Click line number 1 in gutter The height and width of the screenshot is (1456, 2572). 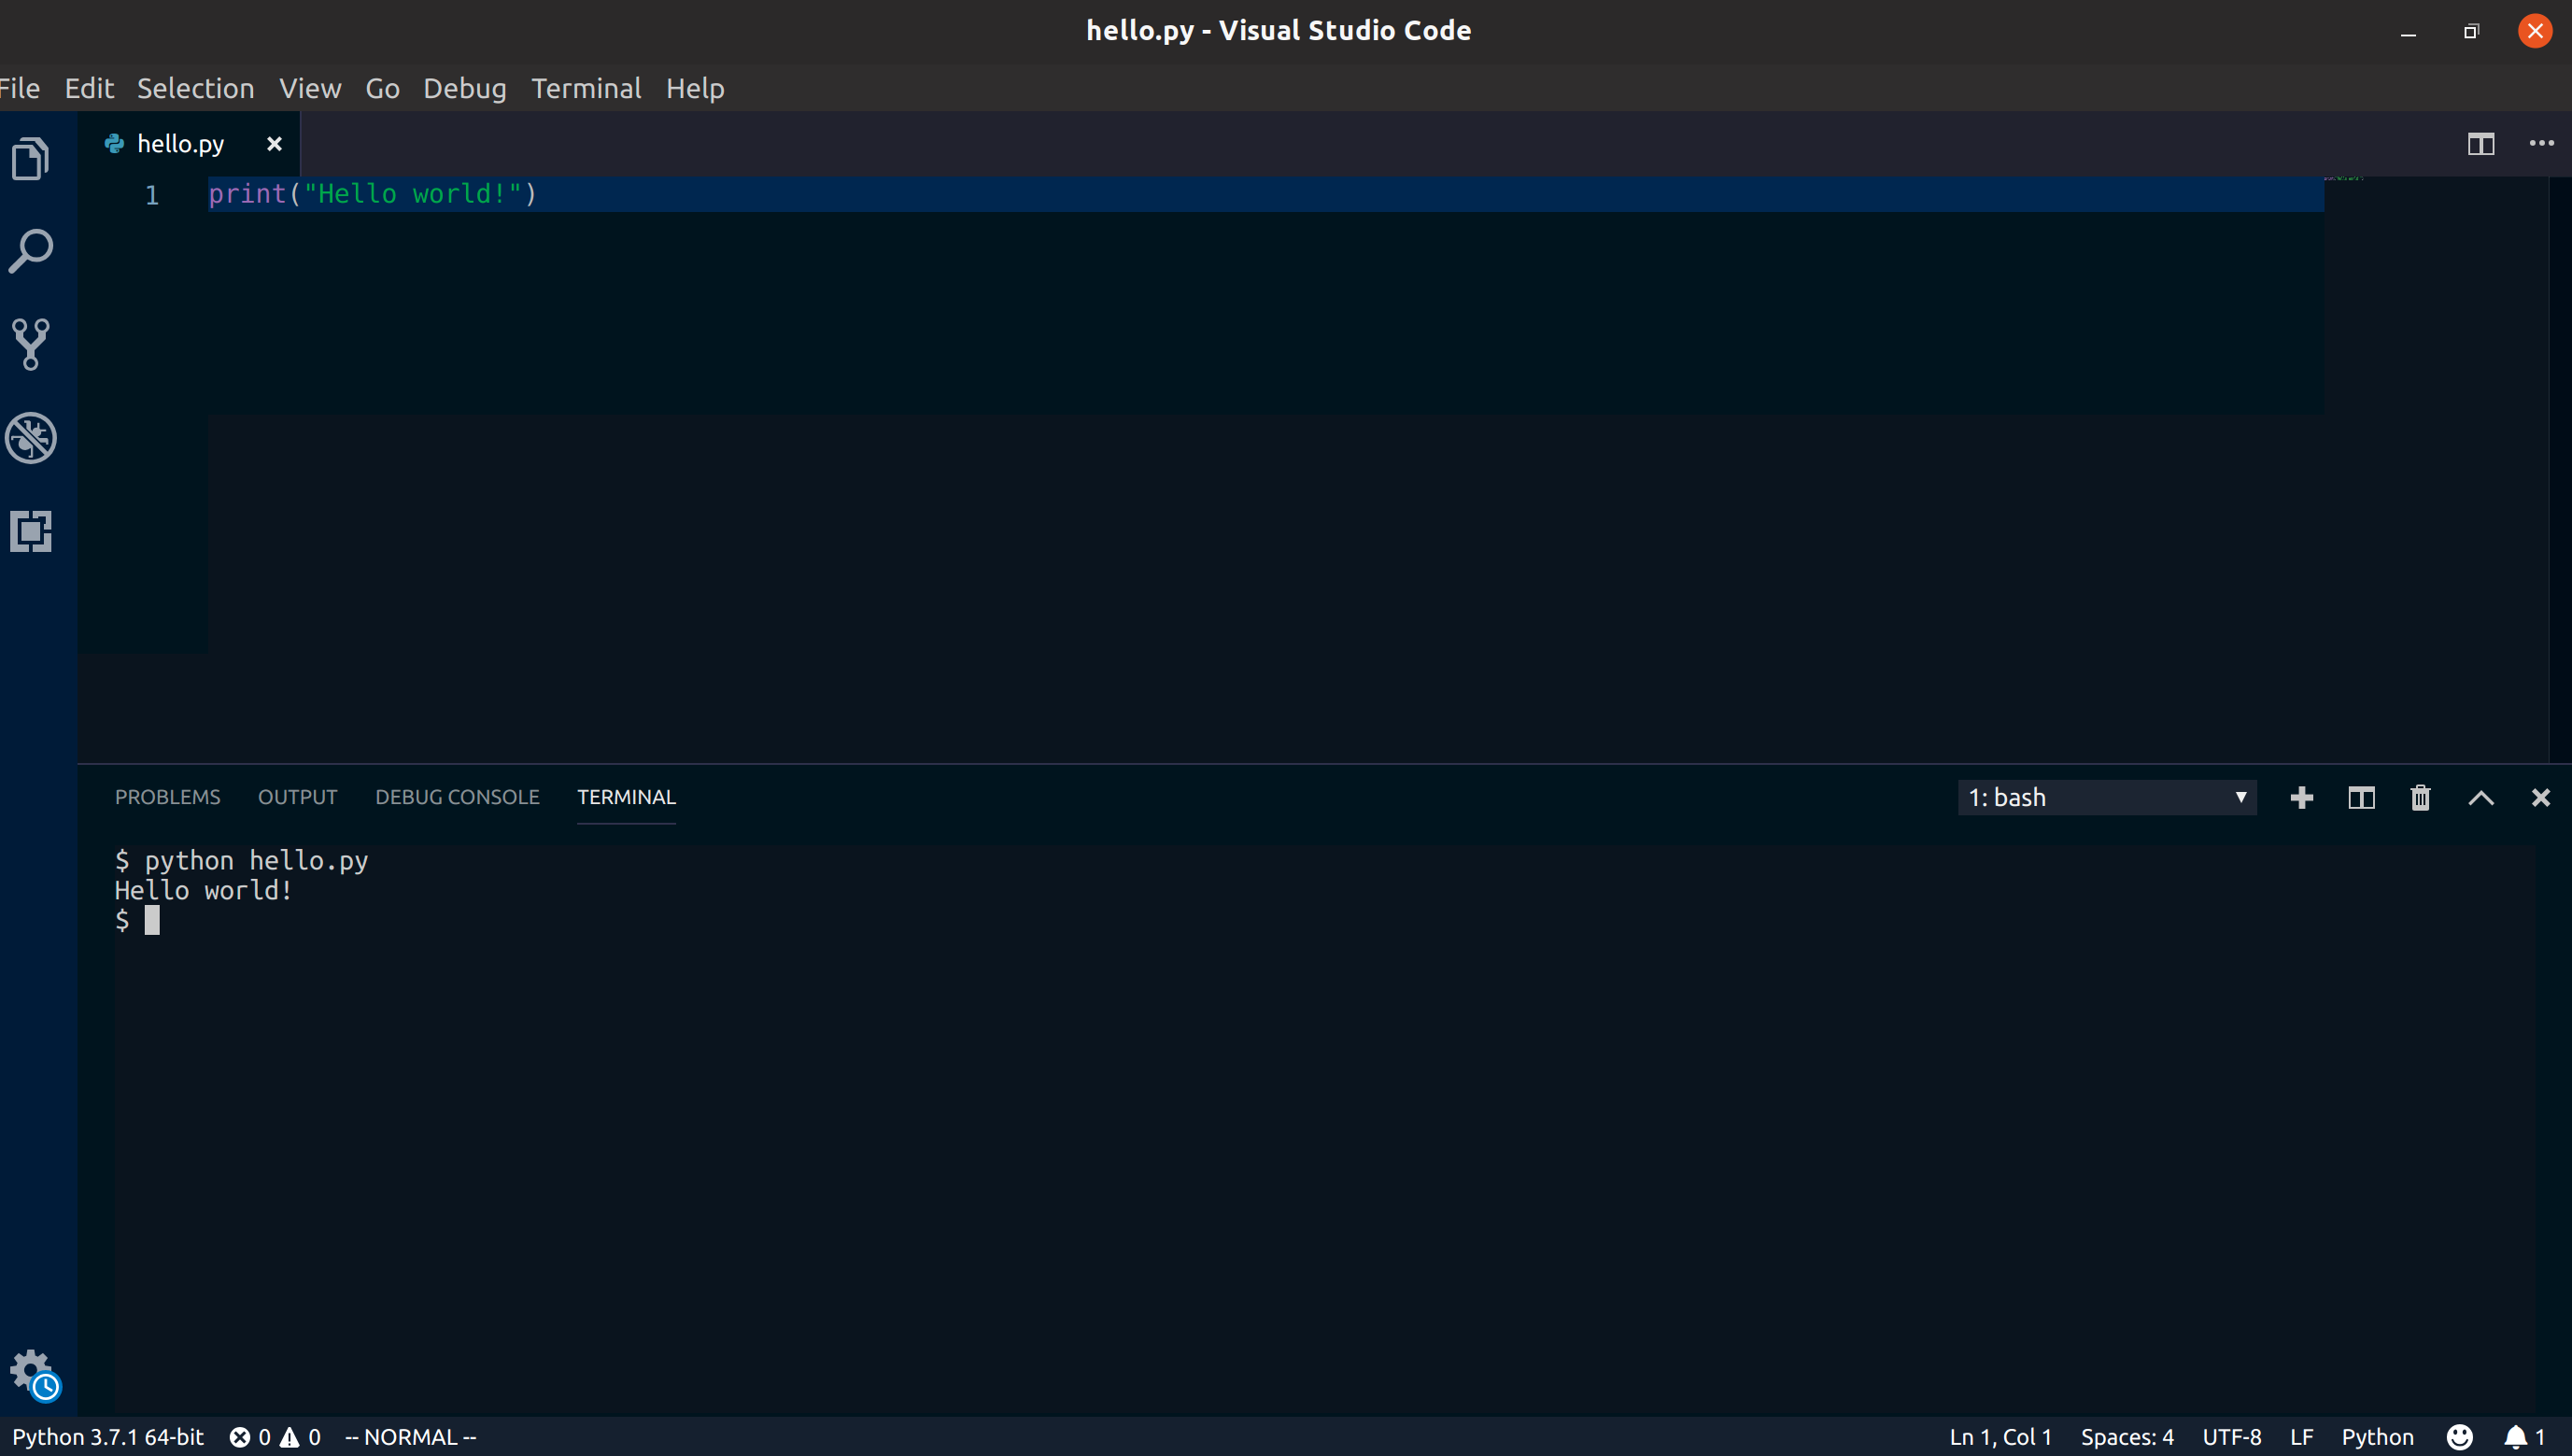click(x=152, y=195)
